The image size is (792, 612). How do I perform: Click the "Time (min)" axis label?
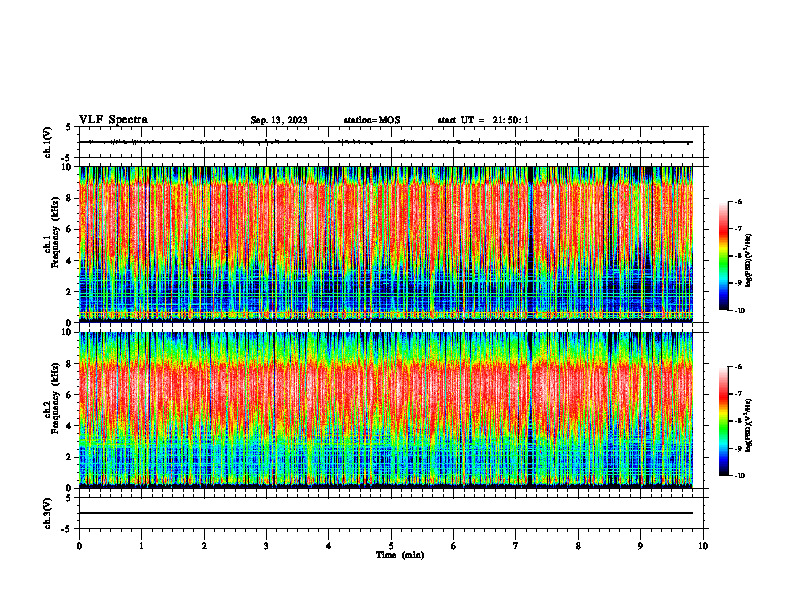coord(400,555)
